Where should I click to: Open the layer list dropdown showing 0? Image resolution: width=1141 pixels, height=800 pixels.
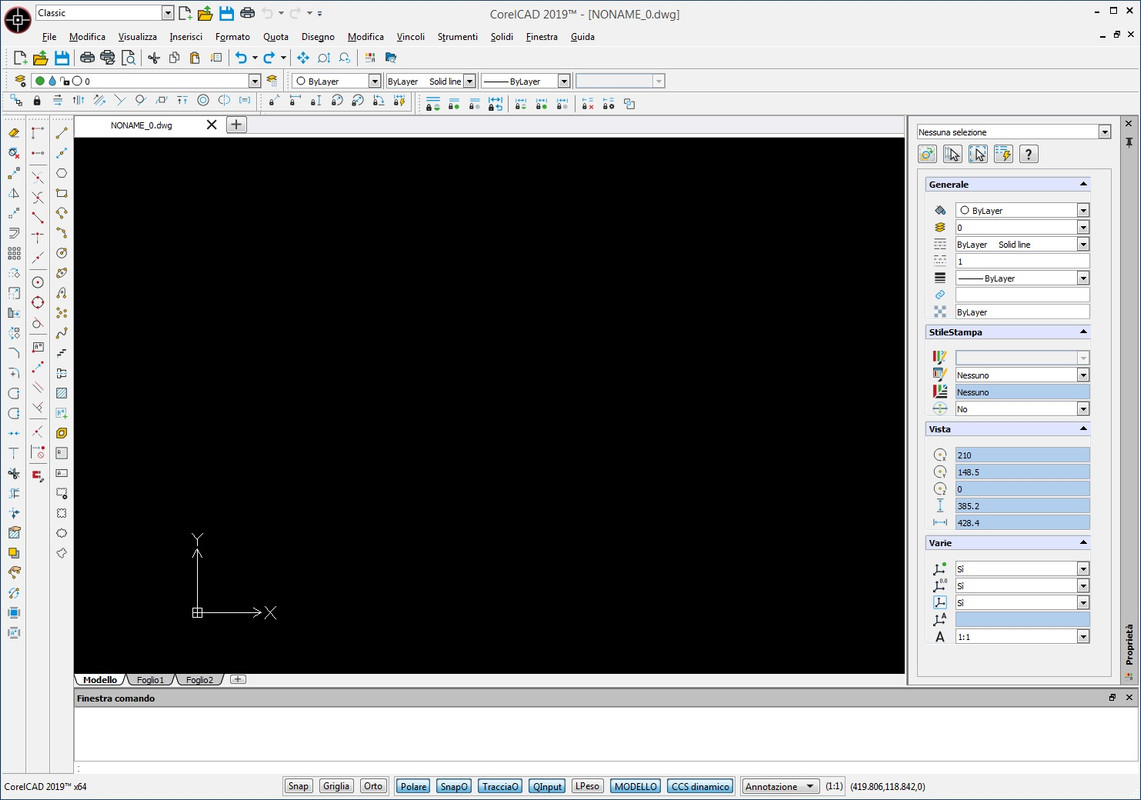[x=255, y=81]
